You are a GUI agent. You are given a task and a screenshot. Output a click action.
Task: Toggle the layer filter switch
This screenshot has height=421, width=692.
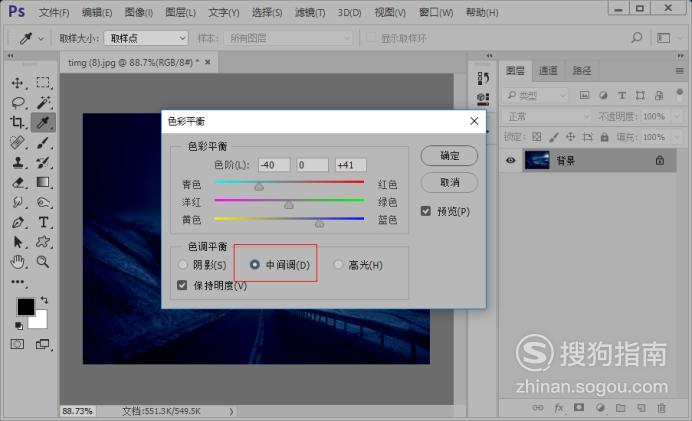(680, 94)
